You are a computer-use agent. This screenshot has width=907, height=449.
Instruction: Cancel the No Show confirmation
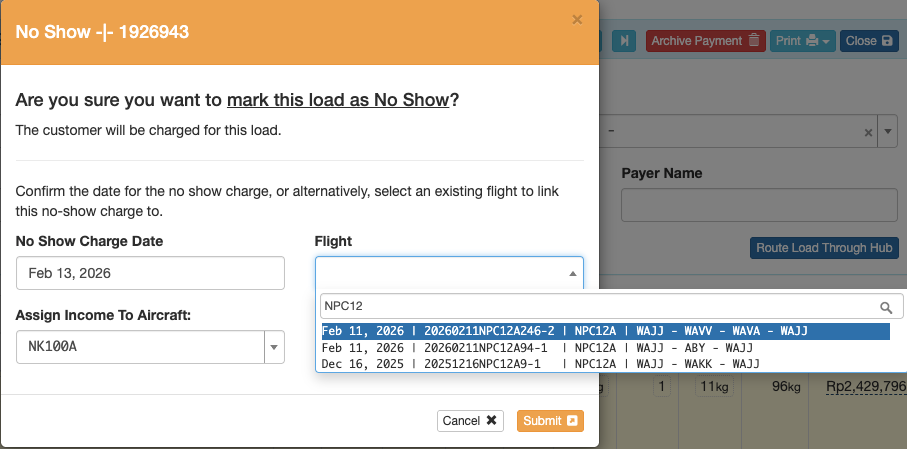click(470, 421)
